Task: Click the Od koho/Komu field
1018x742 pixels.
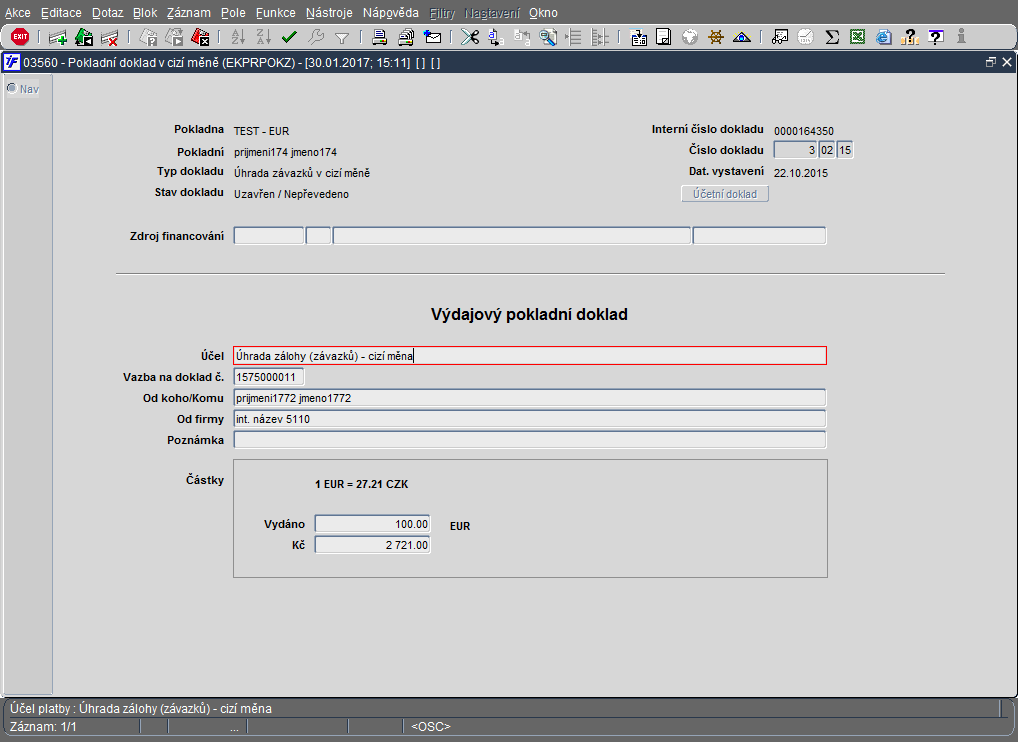Action: [x=530, y=398]
